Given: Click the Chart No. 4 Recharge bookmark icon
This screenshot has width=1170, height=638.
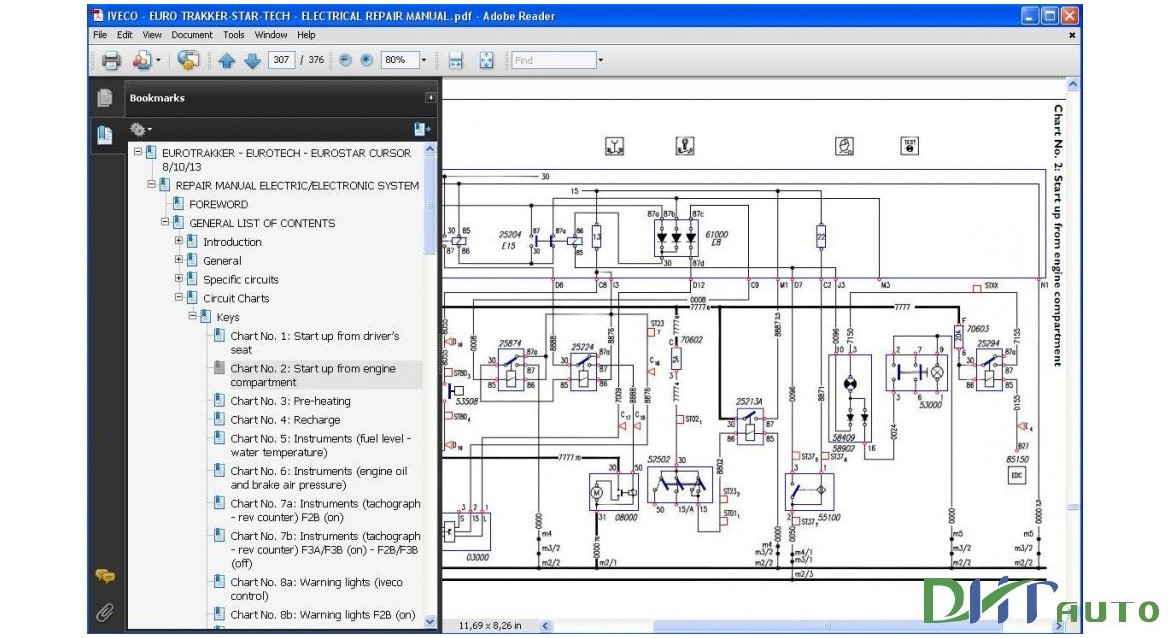Looking at the screenshot, I should pos(219,419).
